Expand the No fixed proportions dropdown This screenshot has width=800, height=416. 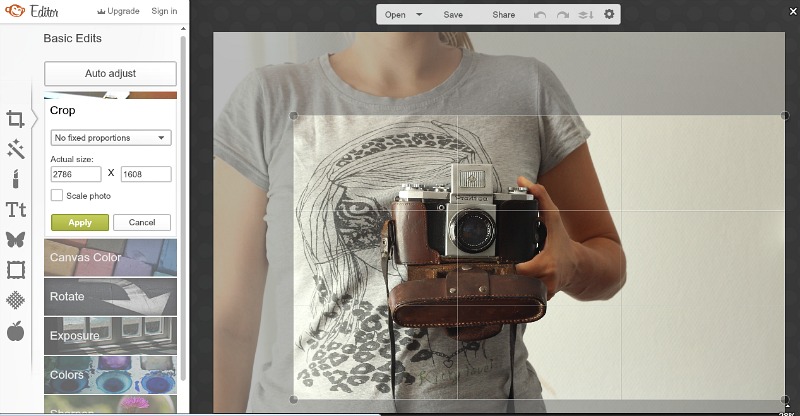click(111, 138)
